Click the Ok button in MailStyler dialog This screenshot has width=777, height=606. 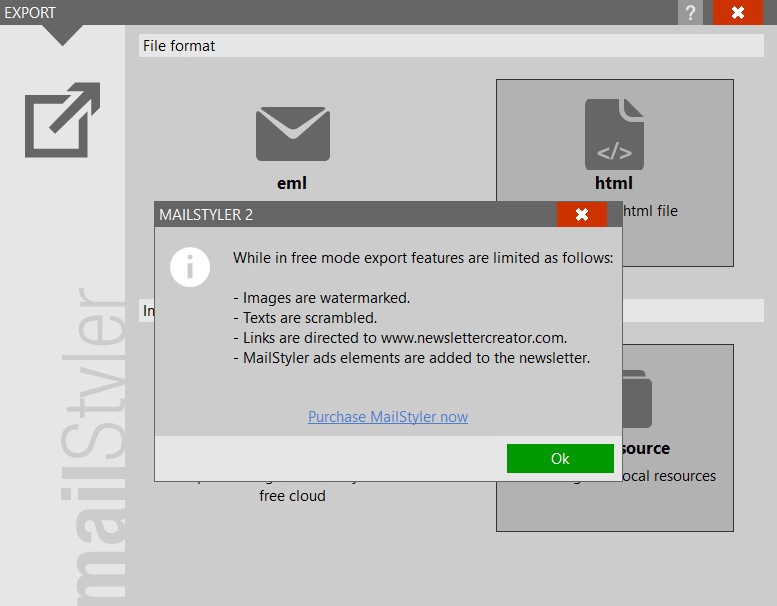click(x=560, y=458)
